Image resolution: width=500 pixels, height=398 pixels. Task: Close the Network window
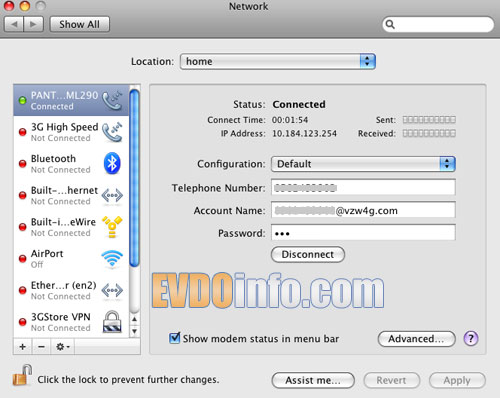point(9,6)
